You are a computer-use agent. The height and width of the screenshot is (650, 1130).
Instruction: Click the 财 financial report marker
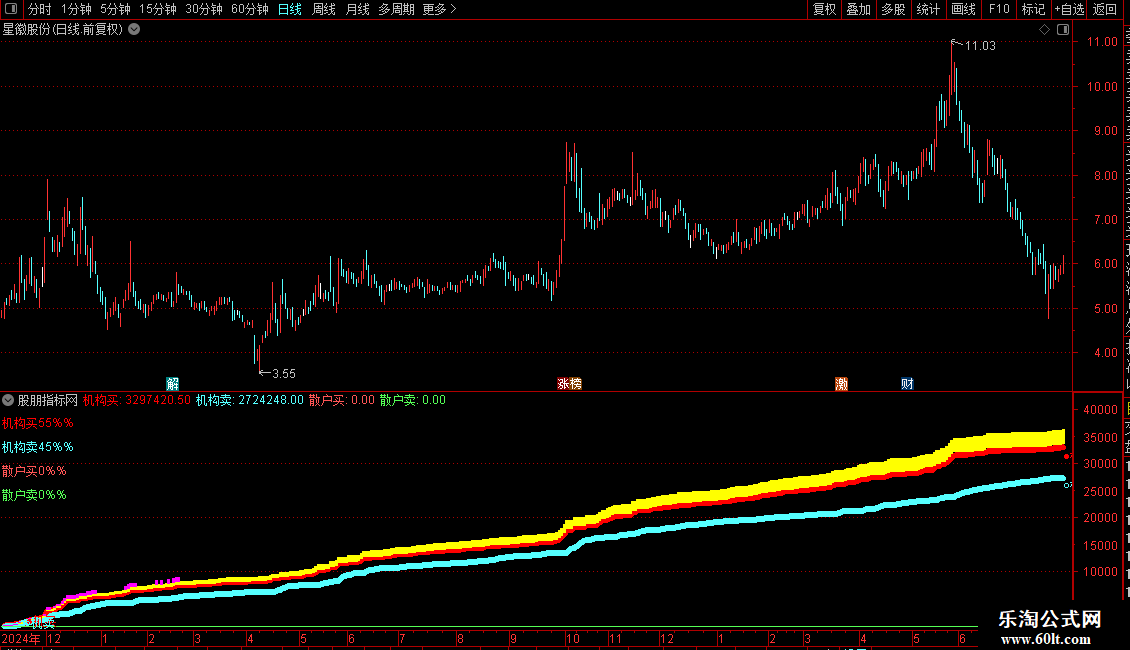(907, 383)
